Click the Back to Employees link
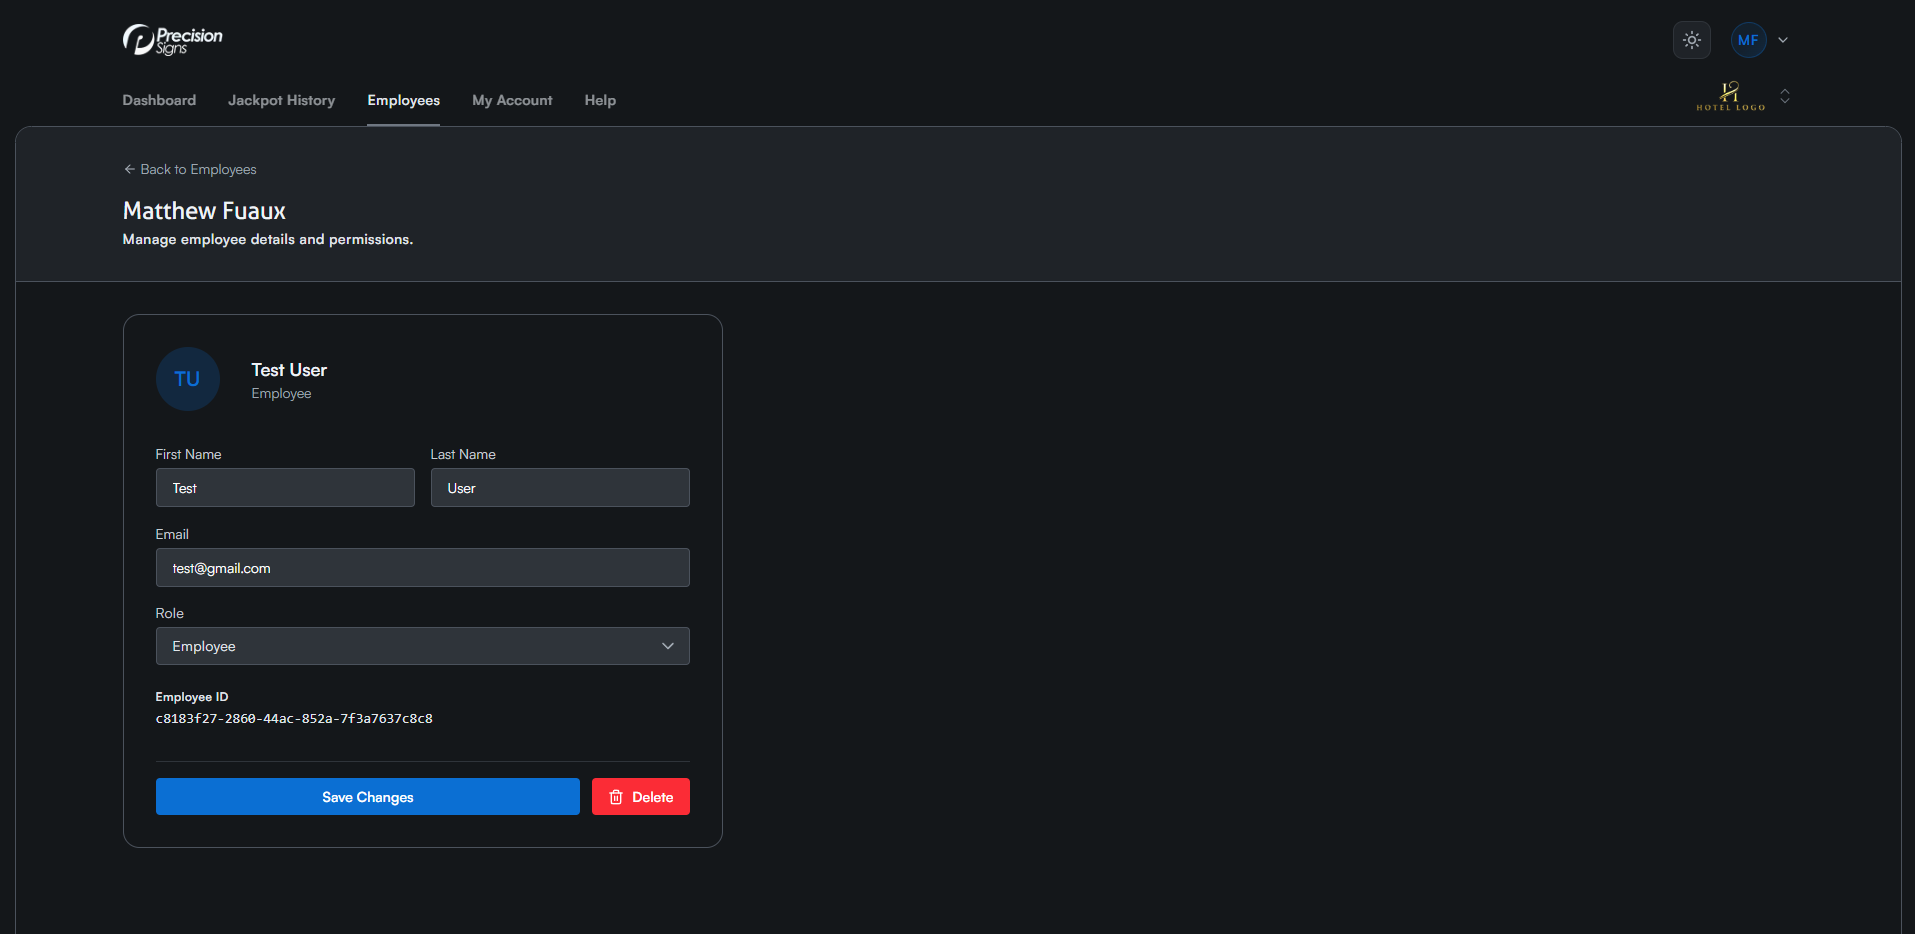Viewport: 1915px width, 934px height. point(190,169)
